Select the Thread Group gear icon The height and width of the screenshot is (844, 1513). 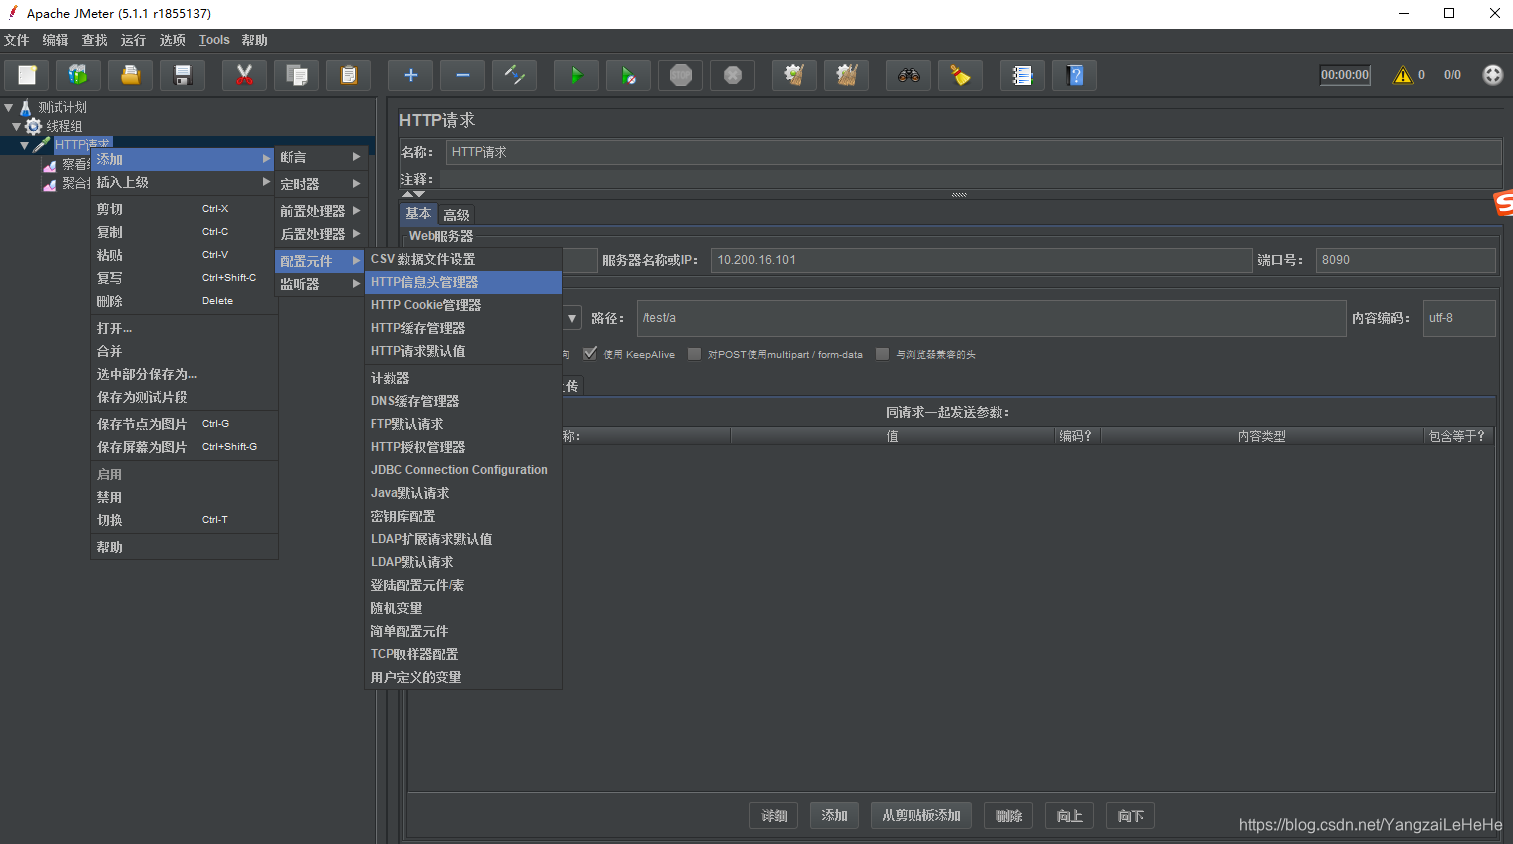pyautogui.click(x=33, y=126)
